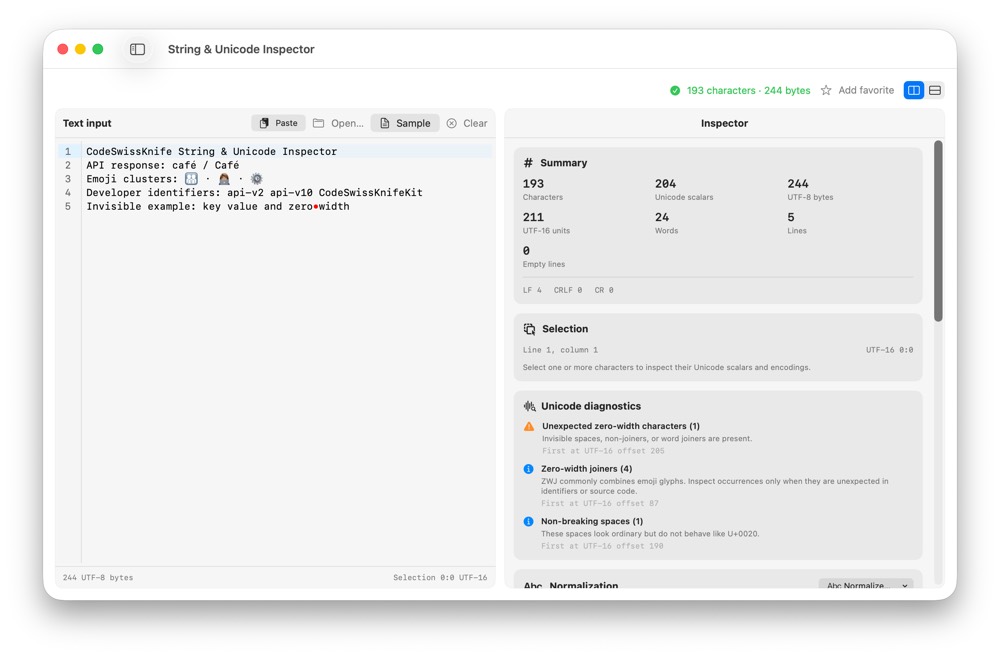
Task: Click the 204 Unicode scalars value
Action: tap(665, 184)
